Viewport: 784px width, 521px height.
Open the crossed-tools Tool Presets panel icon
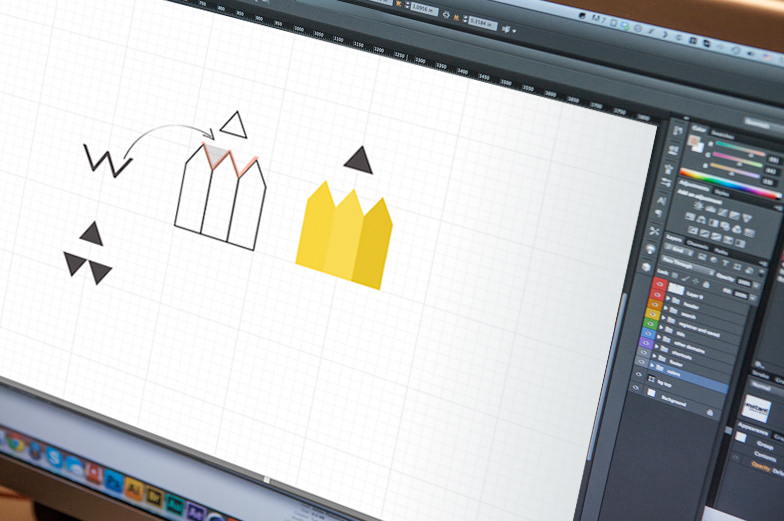coord(654,232)
